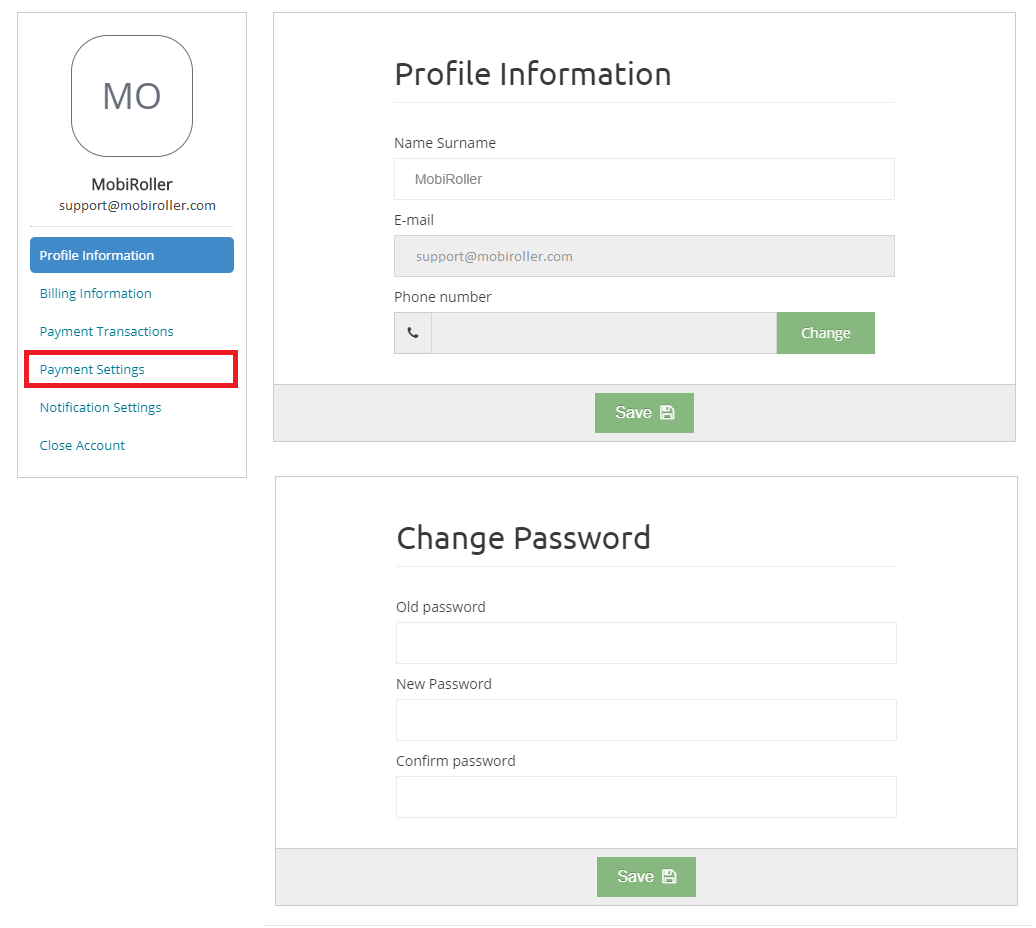
Task: Open Profile Information menu item
Action: pos(131,255)
